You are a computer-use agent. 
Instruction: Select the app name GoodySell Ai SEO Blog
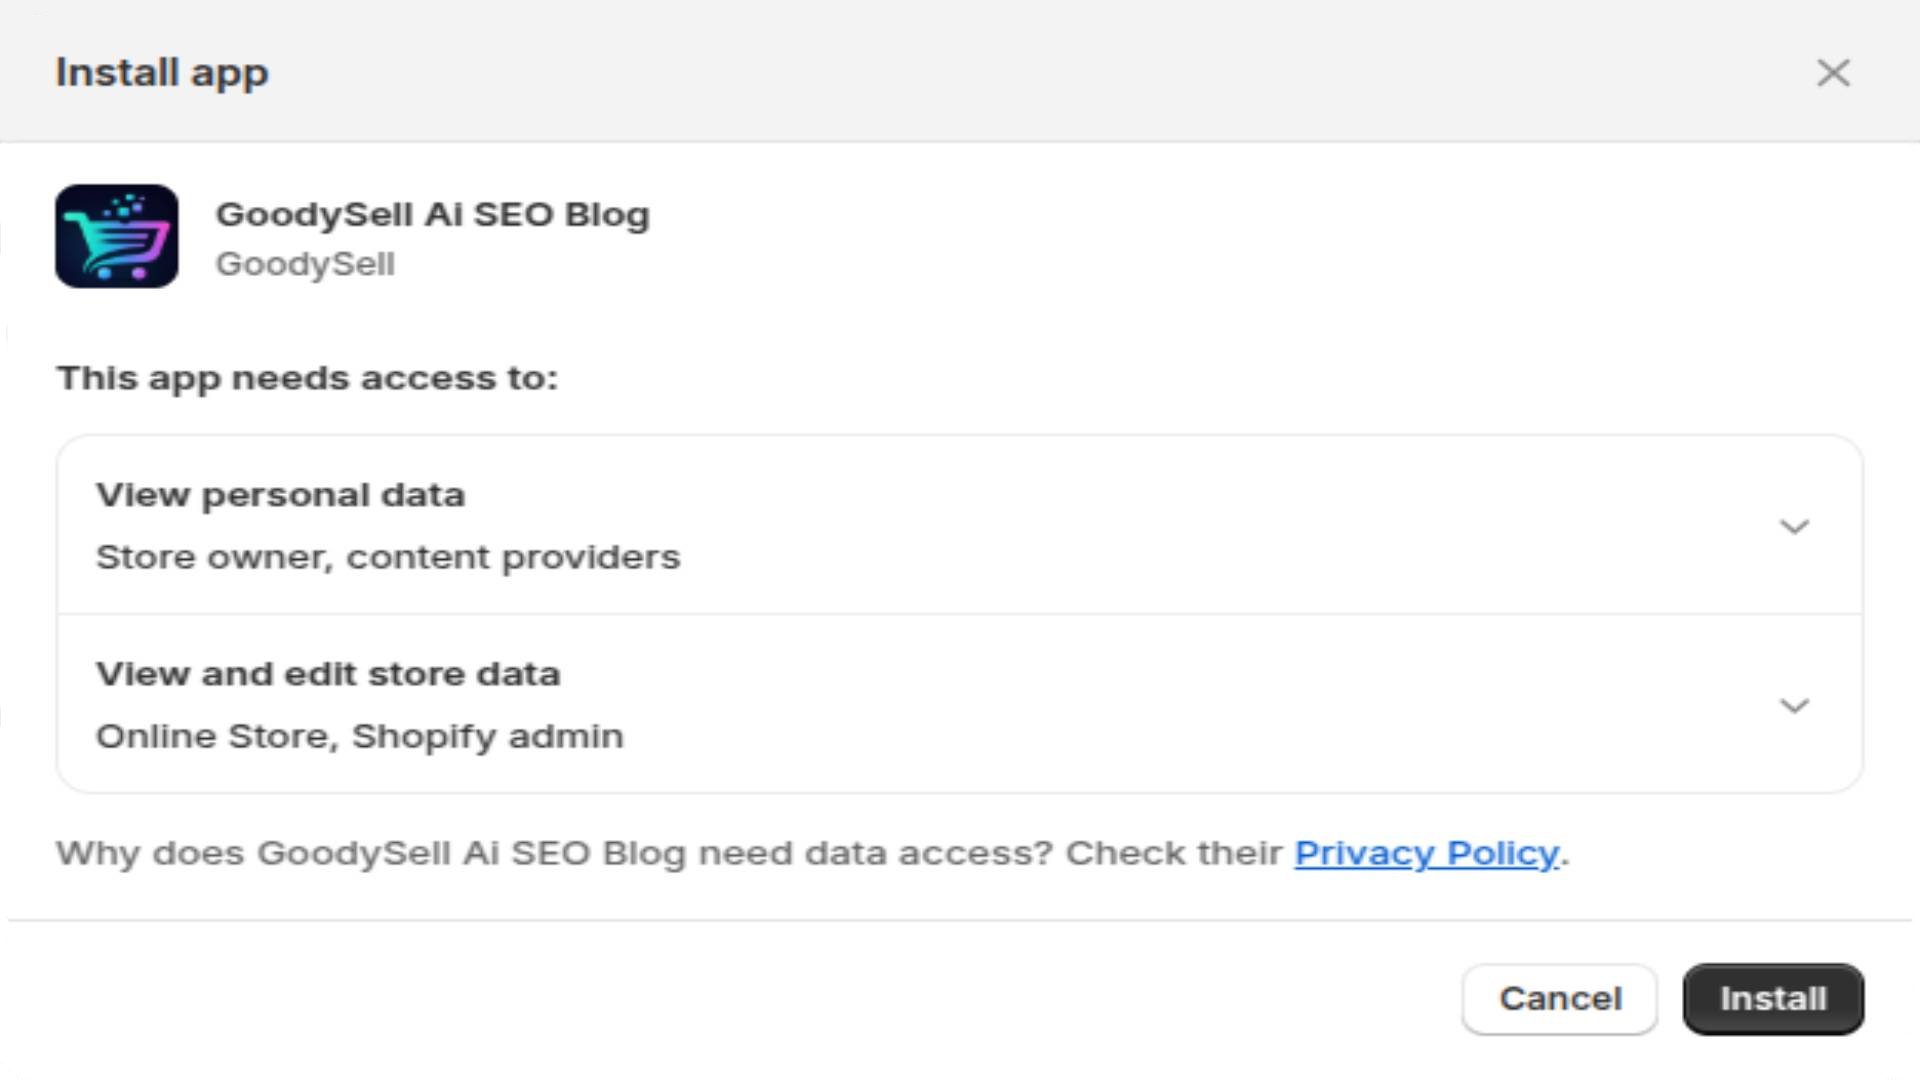pyautogui.click(x=434, y=213)
